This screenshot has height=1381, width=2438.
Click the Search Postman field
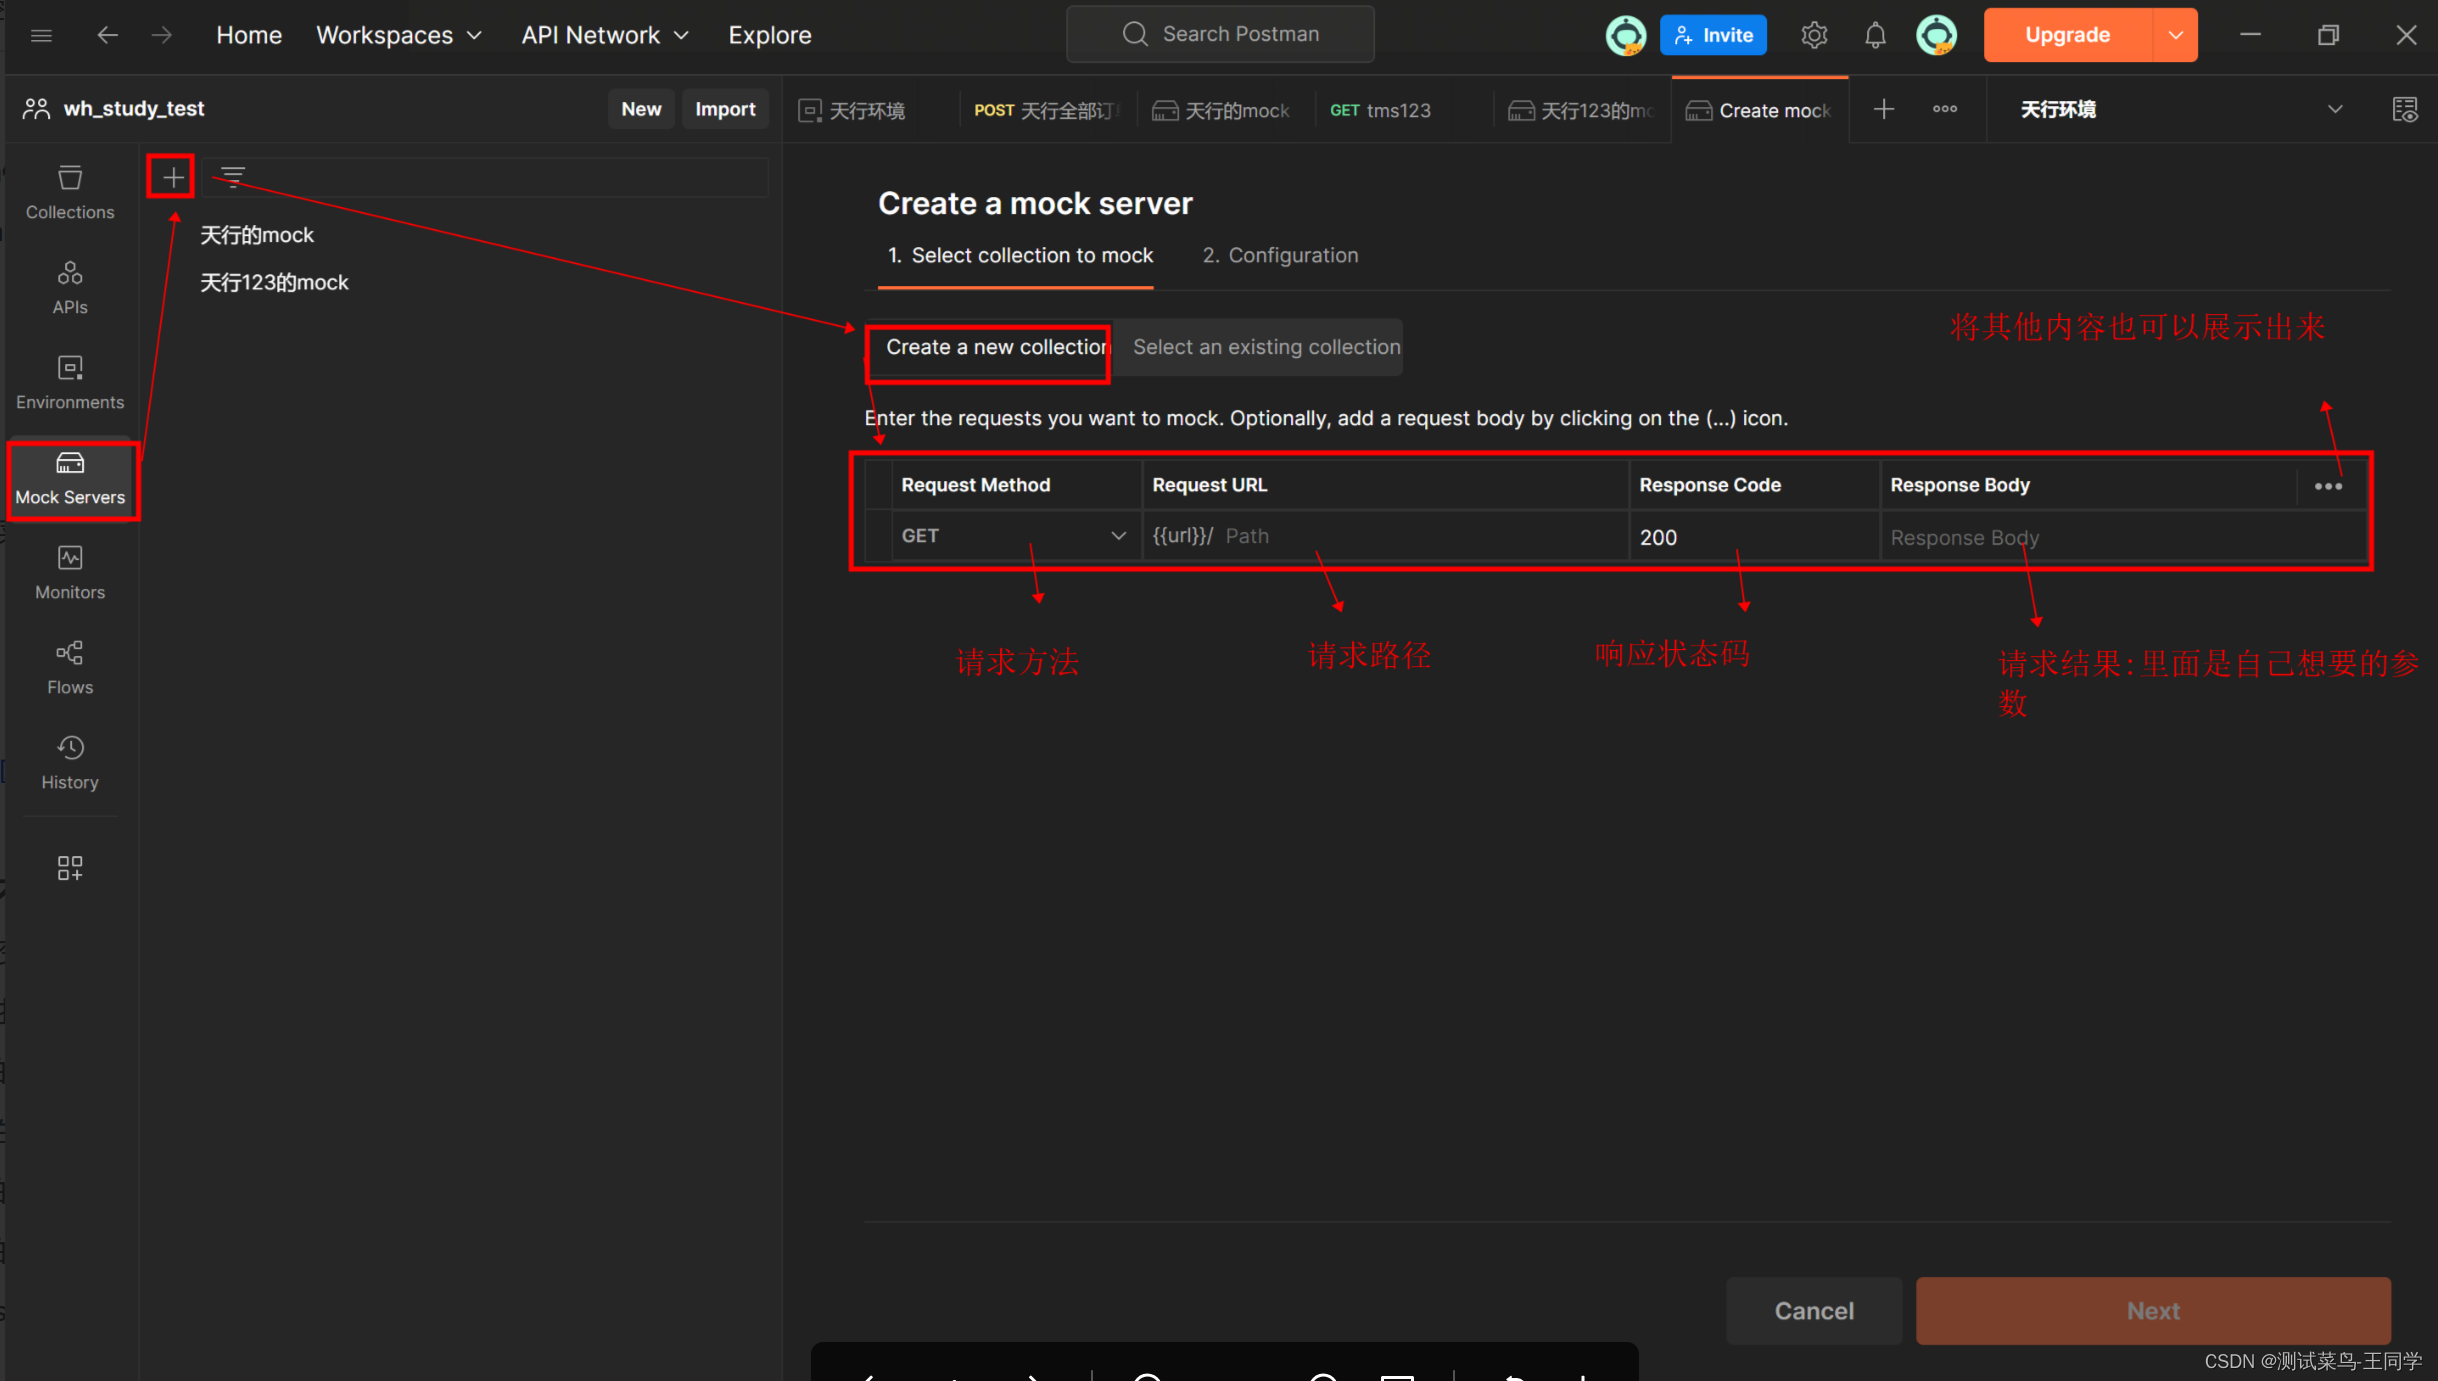click(1220, 34)
